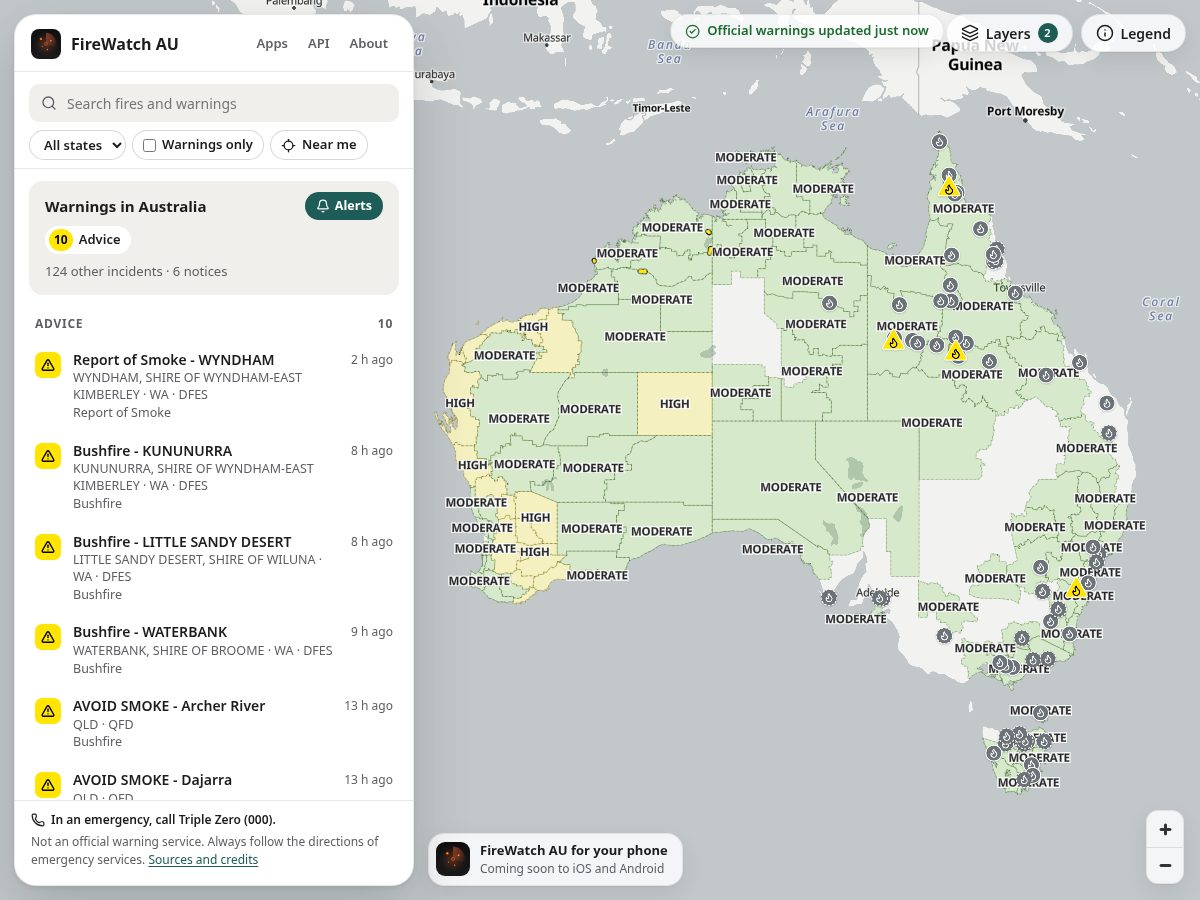Image resolution: width=1200 pixels, height=900 pixels.
Task: Click the Alerts bell icon
Action: [x=323, y=206]
